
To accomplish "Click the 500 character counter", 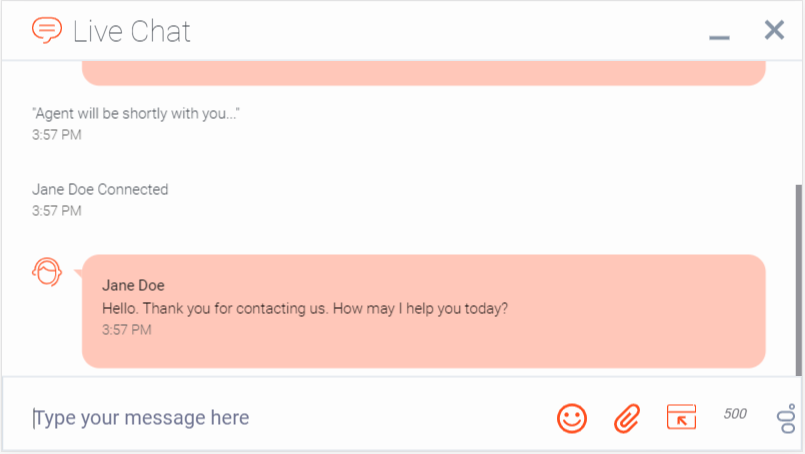I will [x=735, y=414].
